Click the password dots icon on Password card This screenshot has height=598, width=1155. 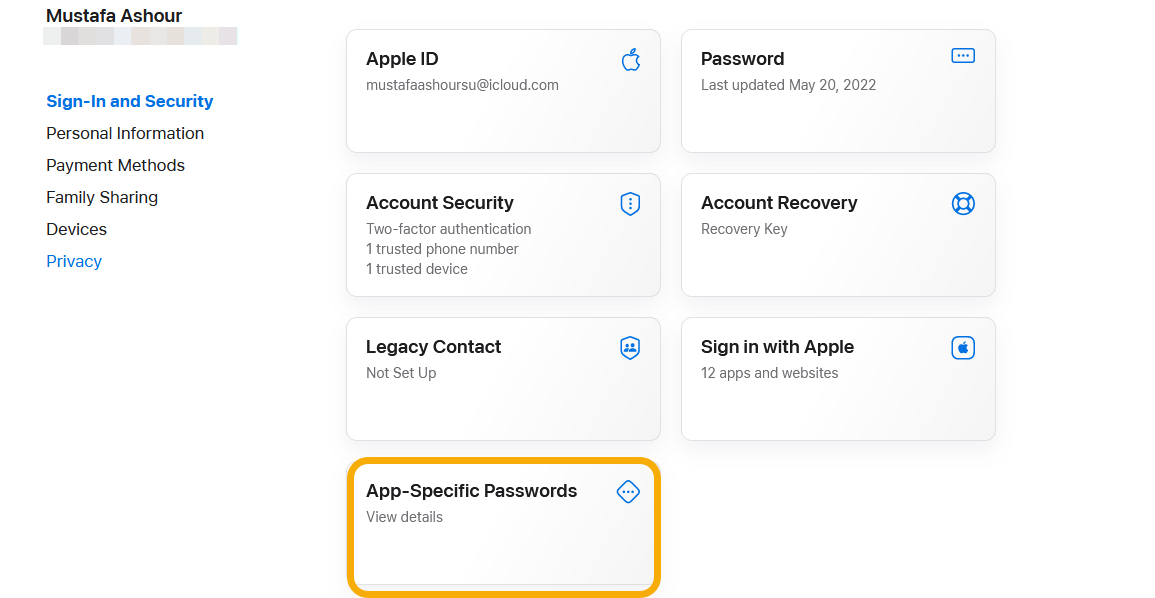[x=962, y=55]
